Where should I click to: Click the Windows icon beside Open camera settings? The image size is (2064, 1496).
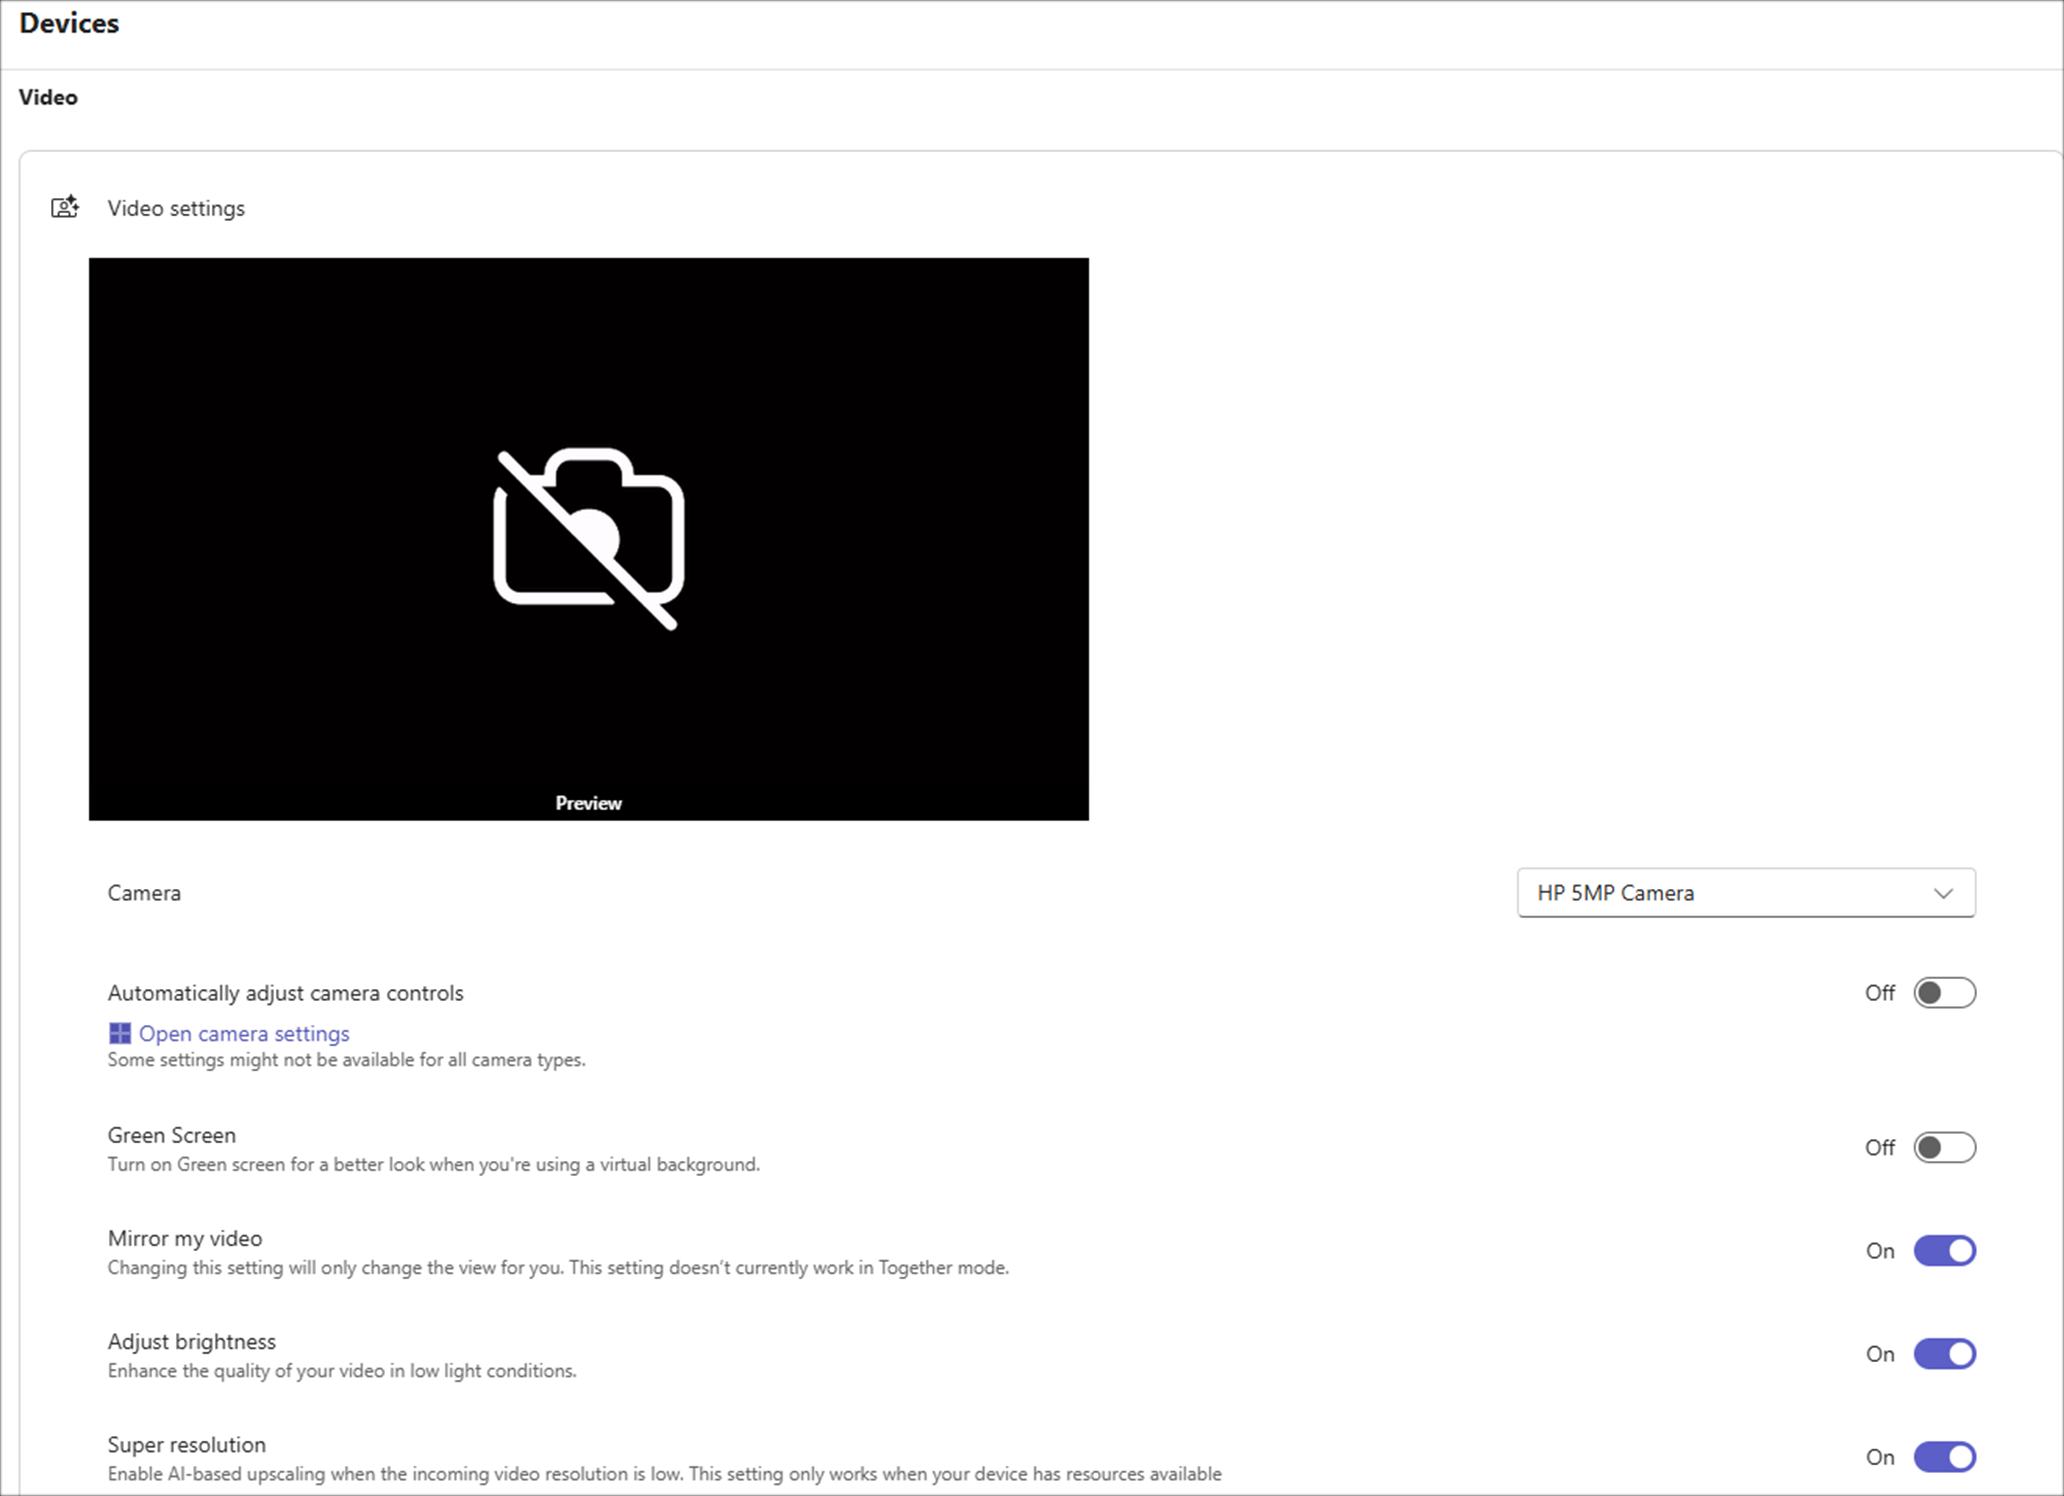(120, 1033)
